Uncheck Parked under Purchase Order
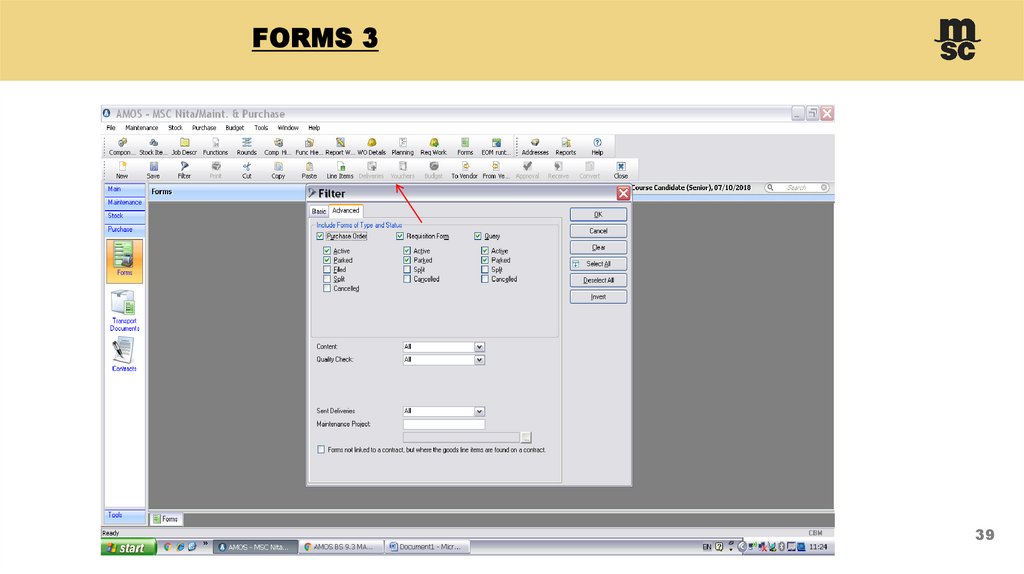This screenshot has height=574, width=1024. 327,260
